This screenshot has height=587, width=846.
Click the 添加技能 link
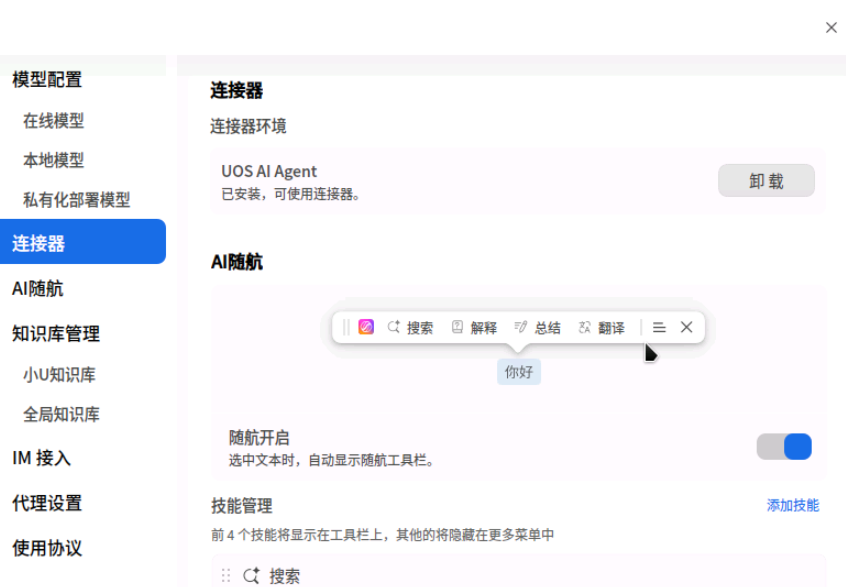click(793, 506)
